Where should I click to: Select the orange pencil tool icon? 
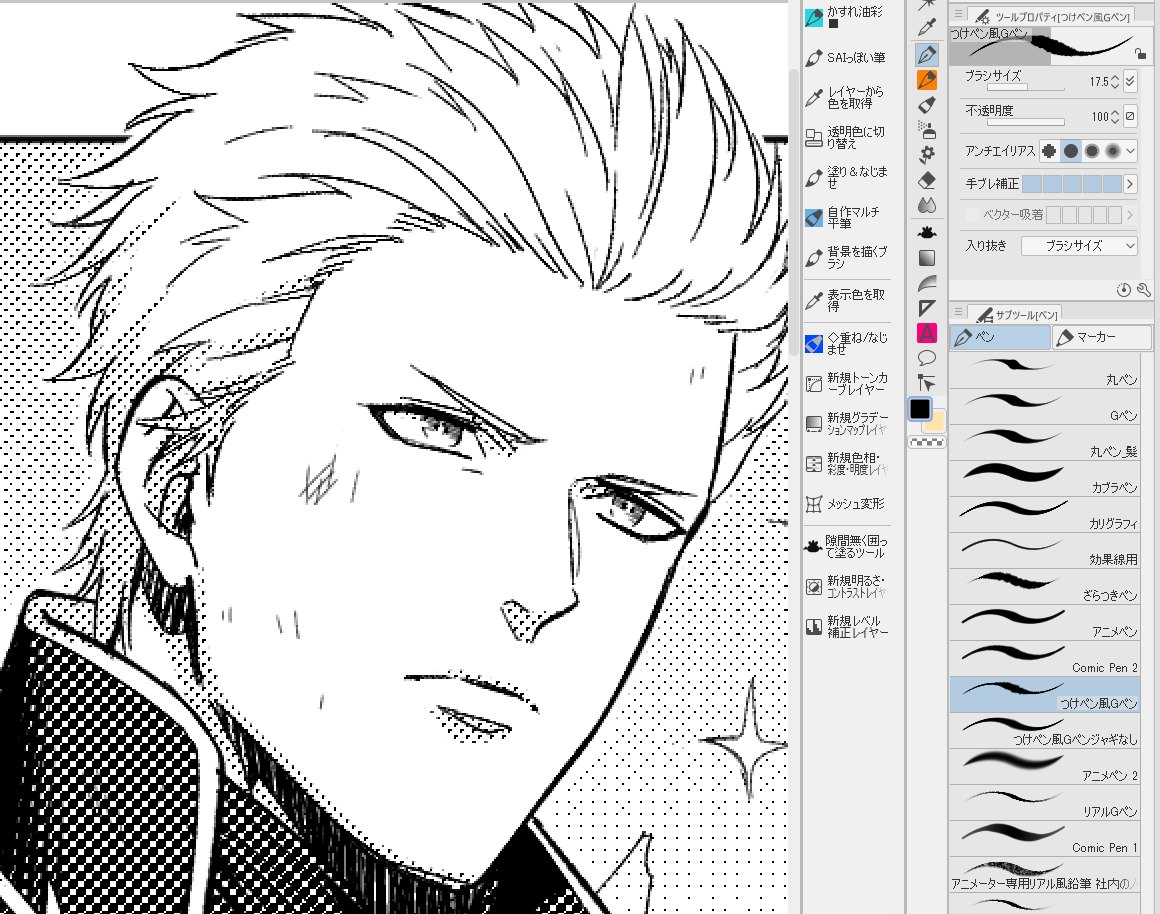click(x=926, y=79)
